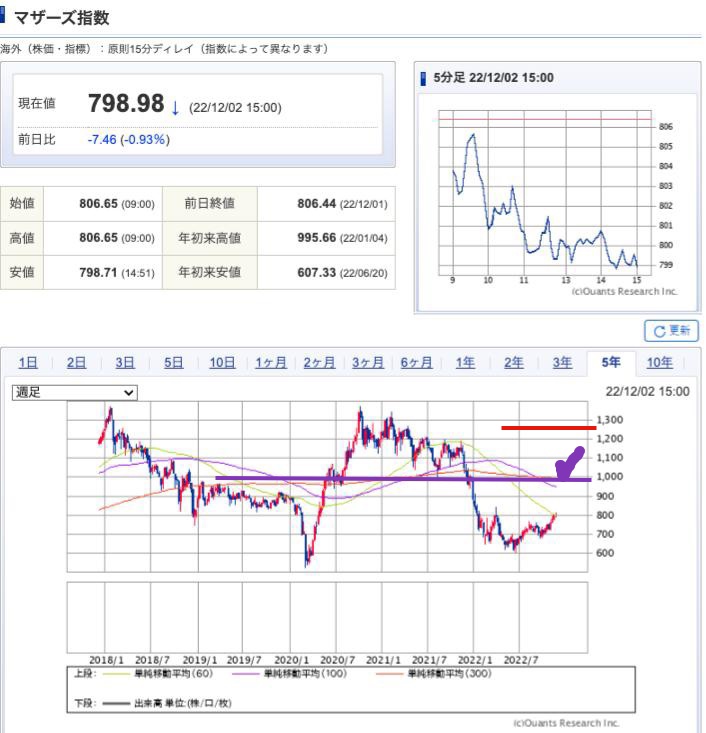Screen dimensions: 706x733
Task: Click the 22/12/02 15:00 chart timestamp
Action: 648,392
